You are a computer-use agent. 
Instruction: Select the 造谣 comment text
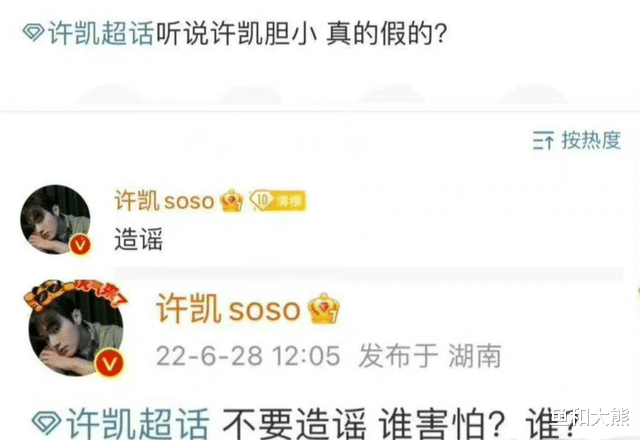coord(139,239)
